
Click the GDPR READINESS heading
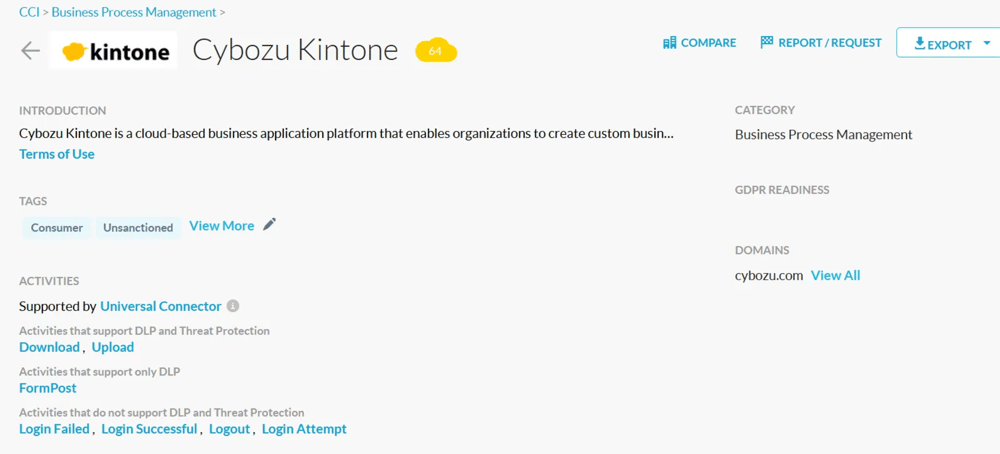(x=782, y=190)
